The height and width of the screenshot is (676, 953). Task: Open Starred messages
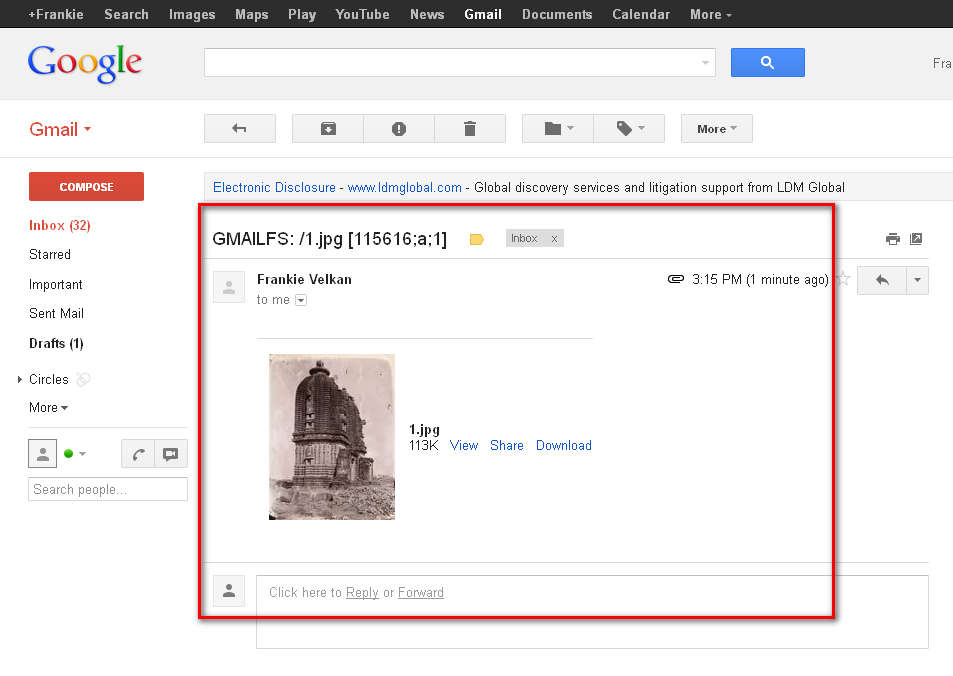50,255
